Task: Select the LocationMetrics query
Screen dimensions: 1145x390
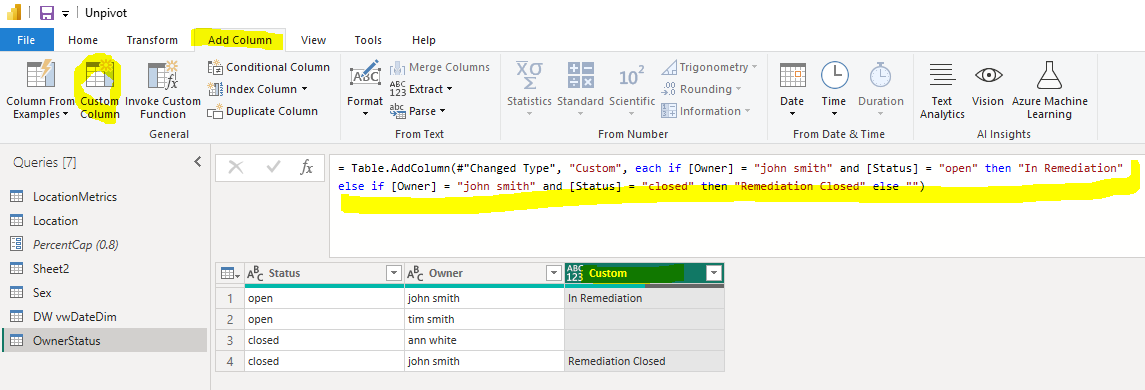Action: [104, 196]
